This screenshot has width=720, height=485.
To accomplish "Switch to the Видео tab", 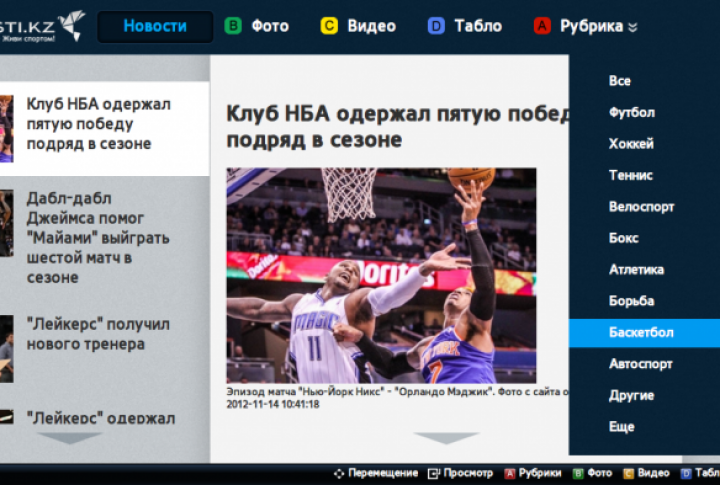I will point(371,26).
